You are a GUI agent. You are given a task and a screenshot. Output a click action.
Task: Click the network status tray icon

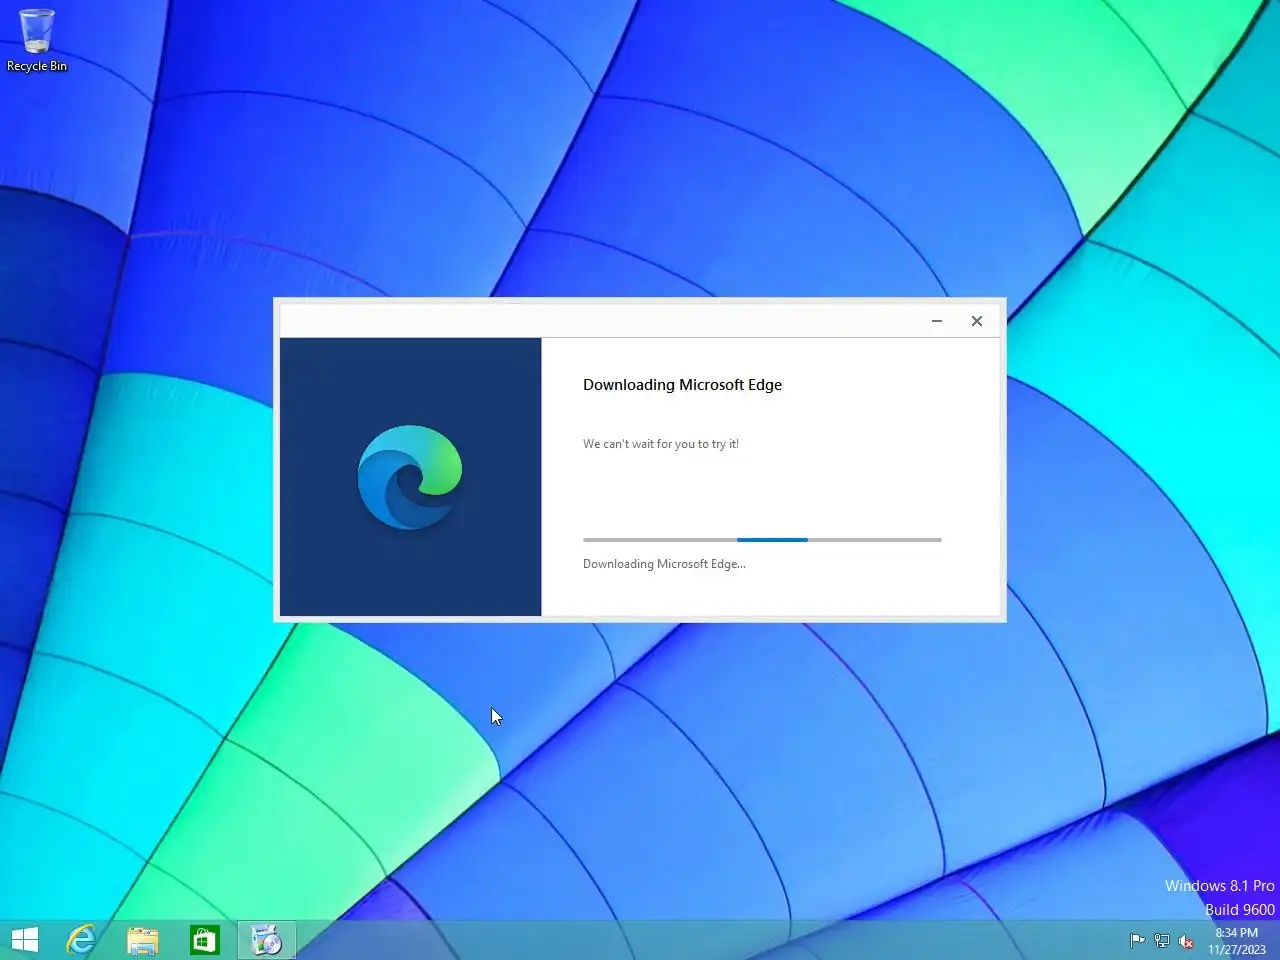tap(1162, 941)
